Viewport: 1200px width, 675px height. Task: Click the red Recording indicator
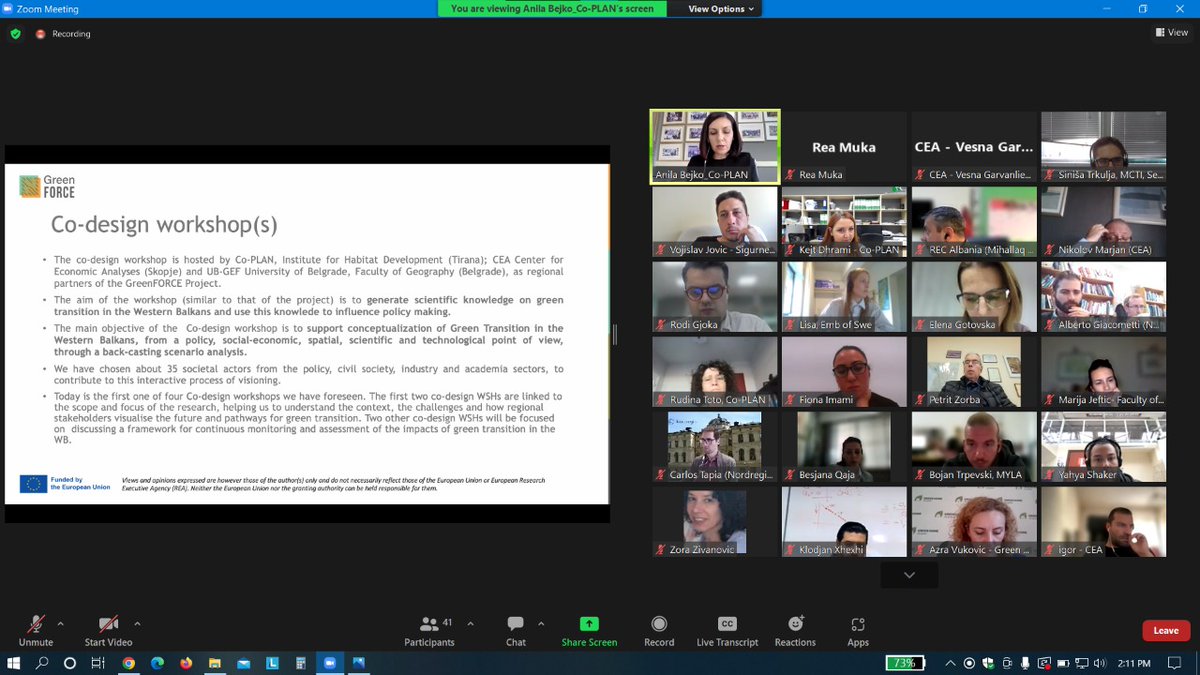click(63, 33)
